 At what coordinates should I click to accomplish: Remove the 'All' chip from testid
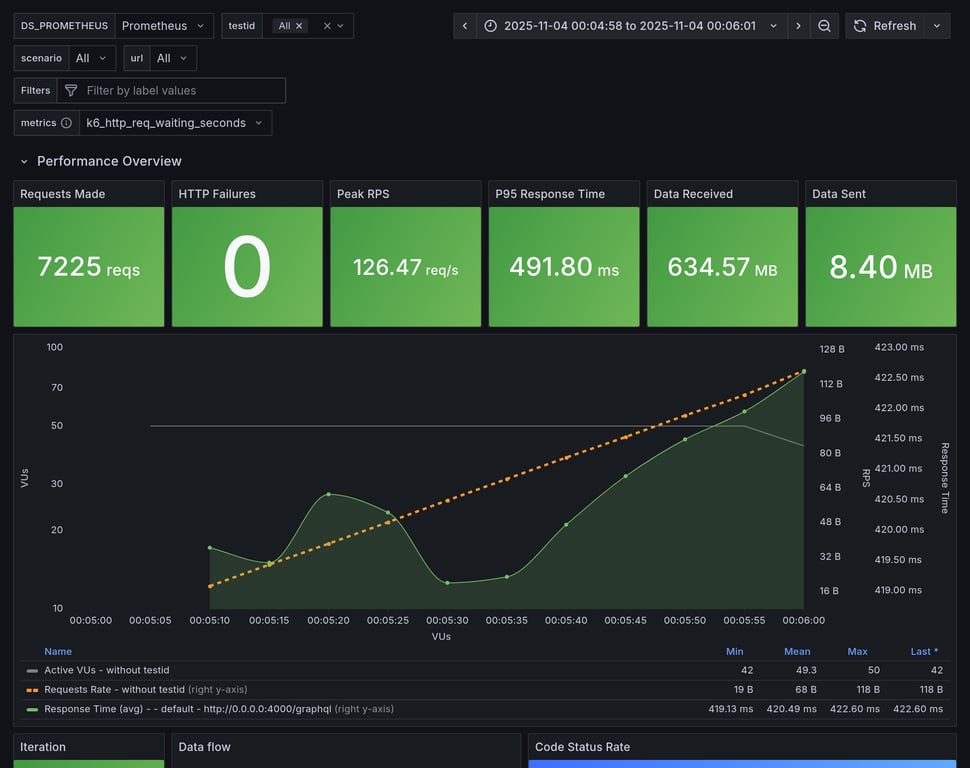pyautogui.click(x=299, y=26)
